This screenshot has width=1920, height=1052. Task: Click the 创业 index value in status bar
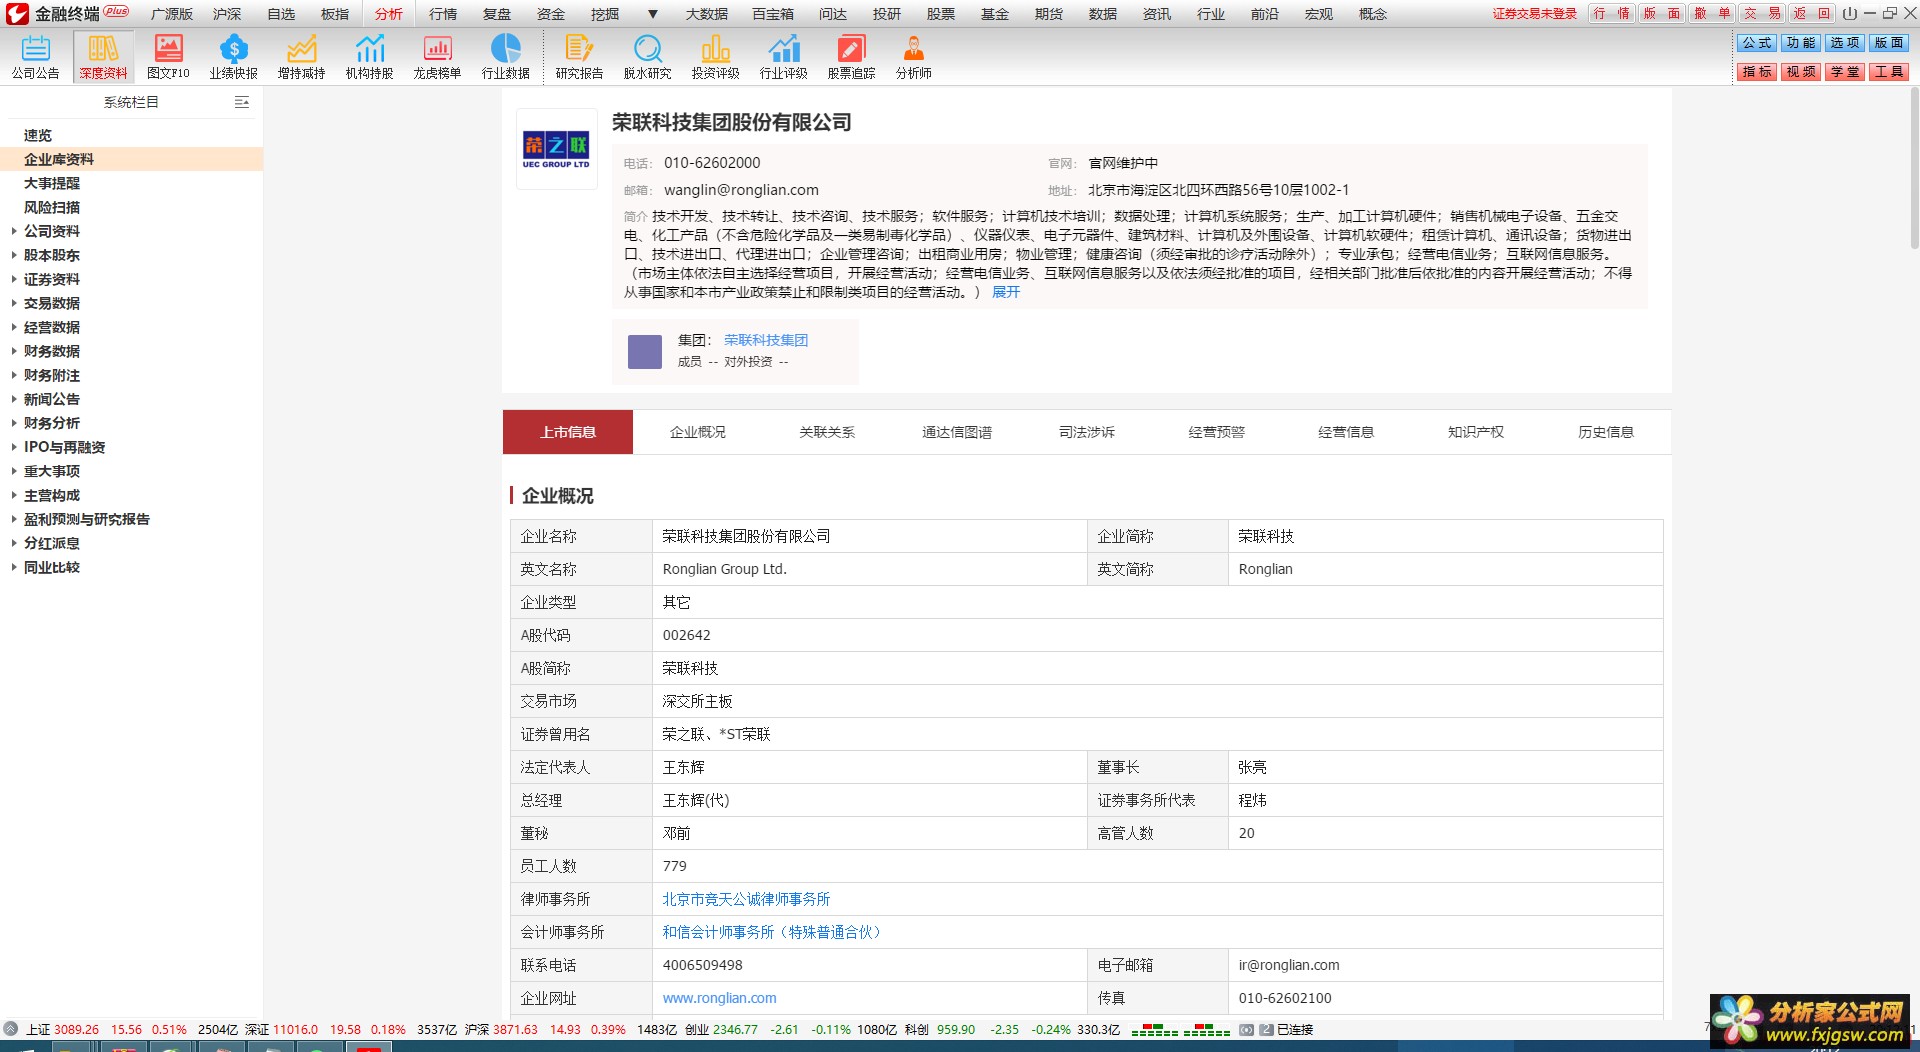click(735, 1029)
